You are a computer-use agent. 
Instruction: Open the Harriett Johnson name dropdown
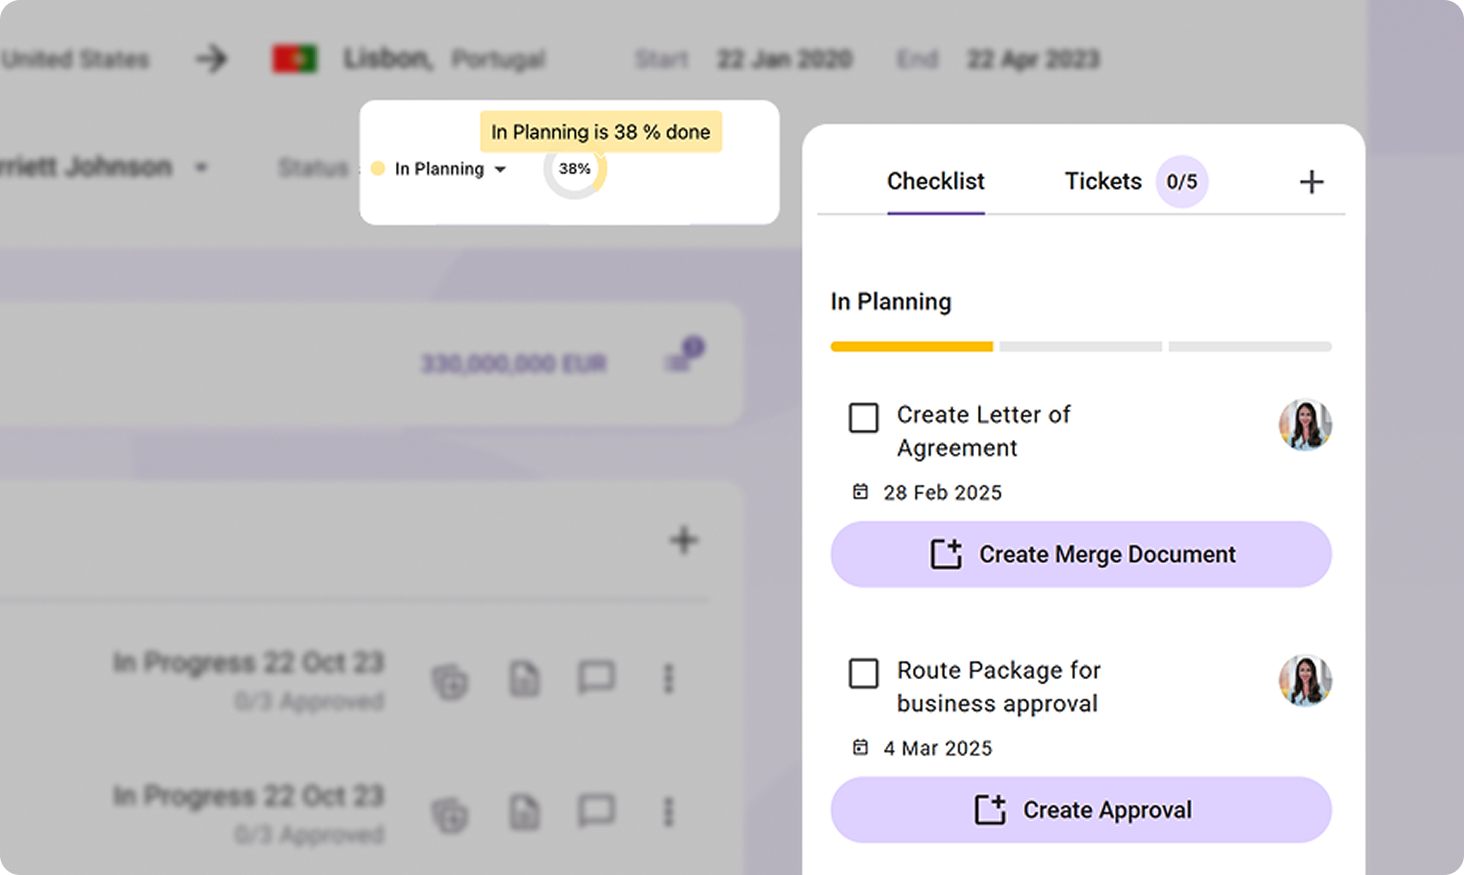pos(201,167)
